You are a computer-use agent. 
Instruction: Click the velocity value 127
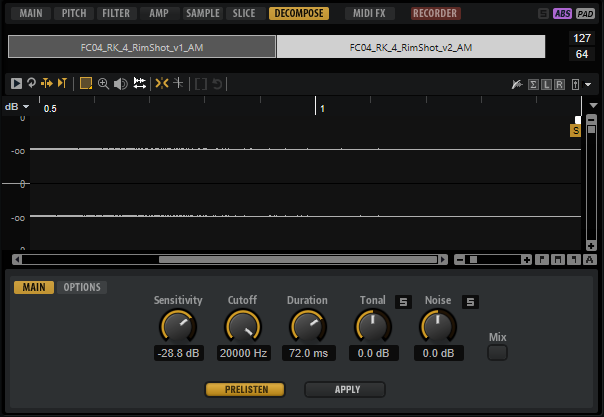pos(582,38)
